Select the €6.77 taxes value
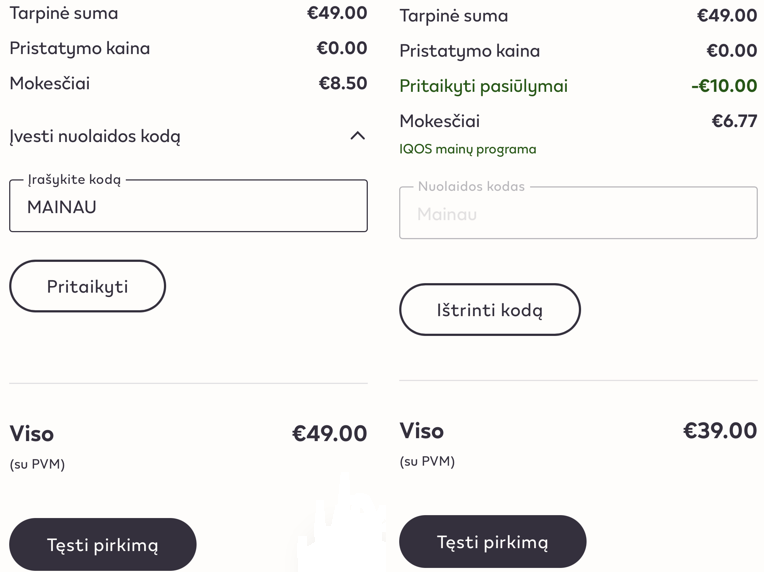The width and height of the screenshot is (764, 572). 734,121
